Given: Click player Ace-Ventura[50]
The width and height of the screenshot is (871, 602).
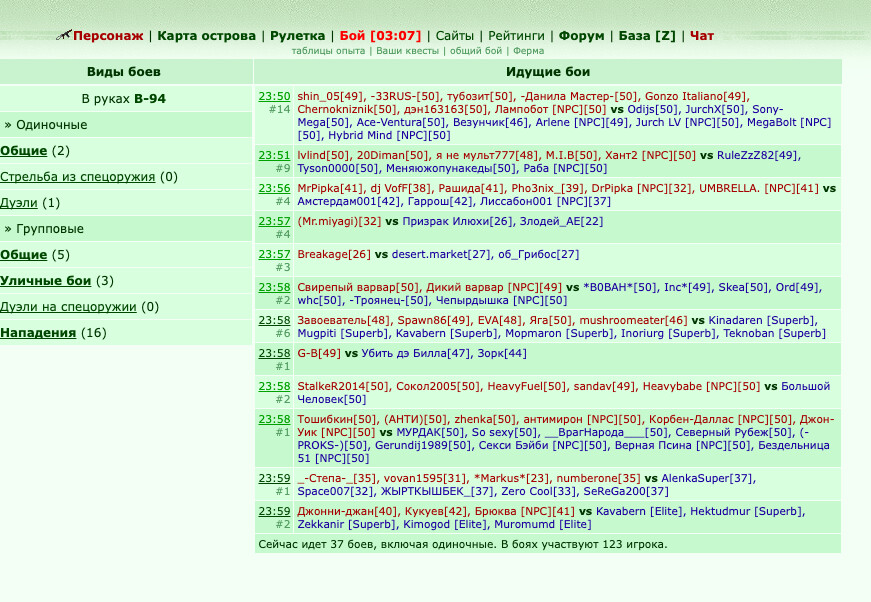Looking at the screenshot, I should pyautogui.click(x=401, y=122).
